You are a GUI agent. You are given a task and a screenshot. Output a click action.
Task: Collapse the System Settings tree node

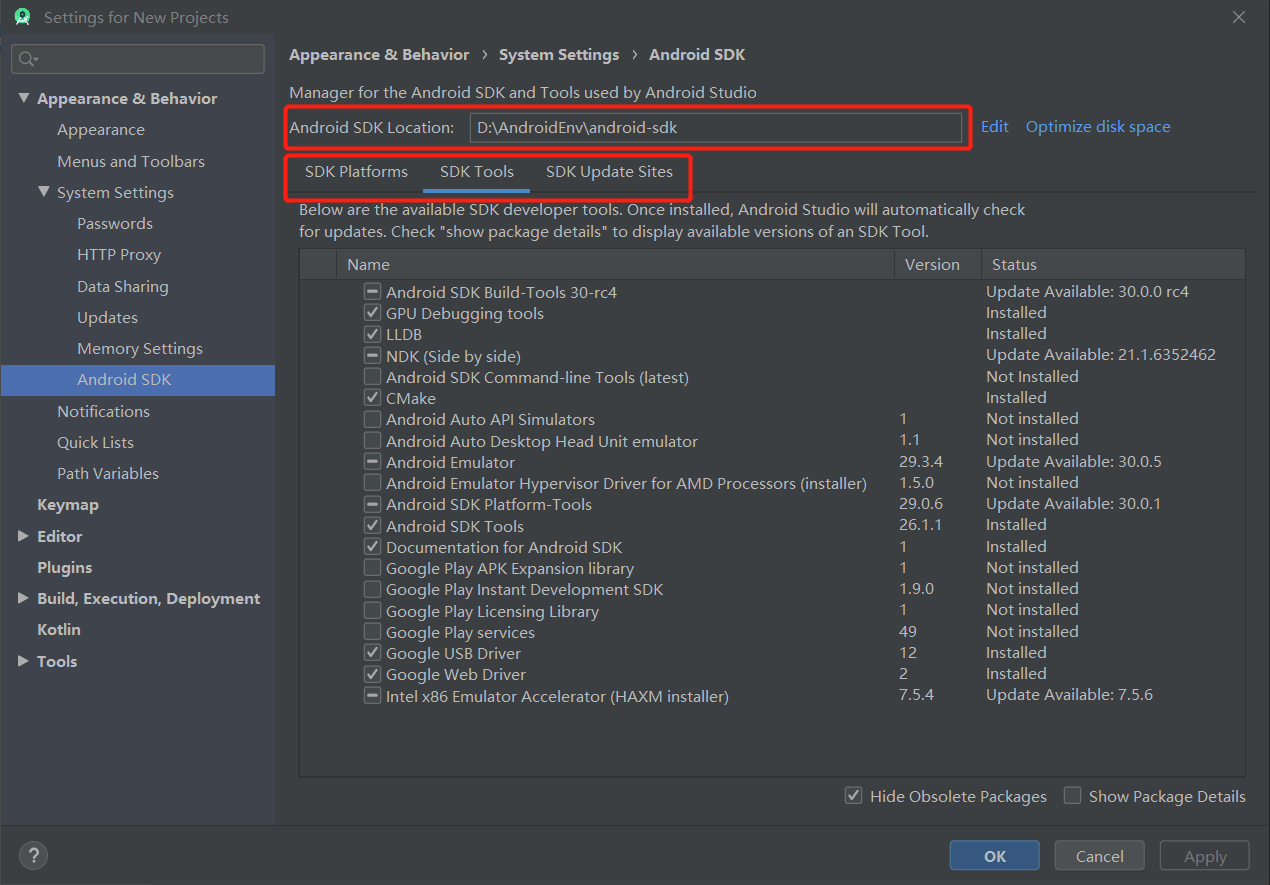pos(44,192)
